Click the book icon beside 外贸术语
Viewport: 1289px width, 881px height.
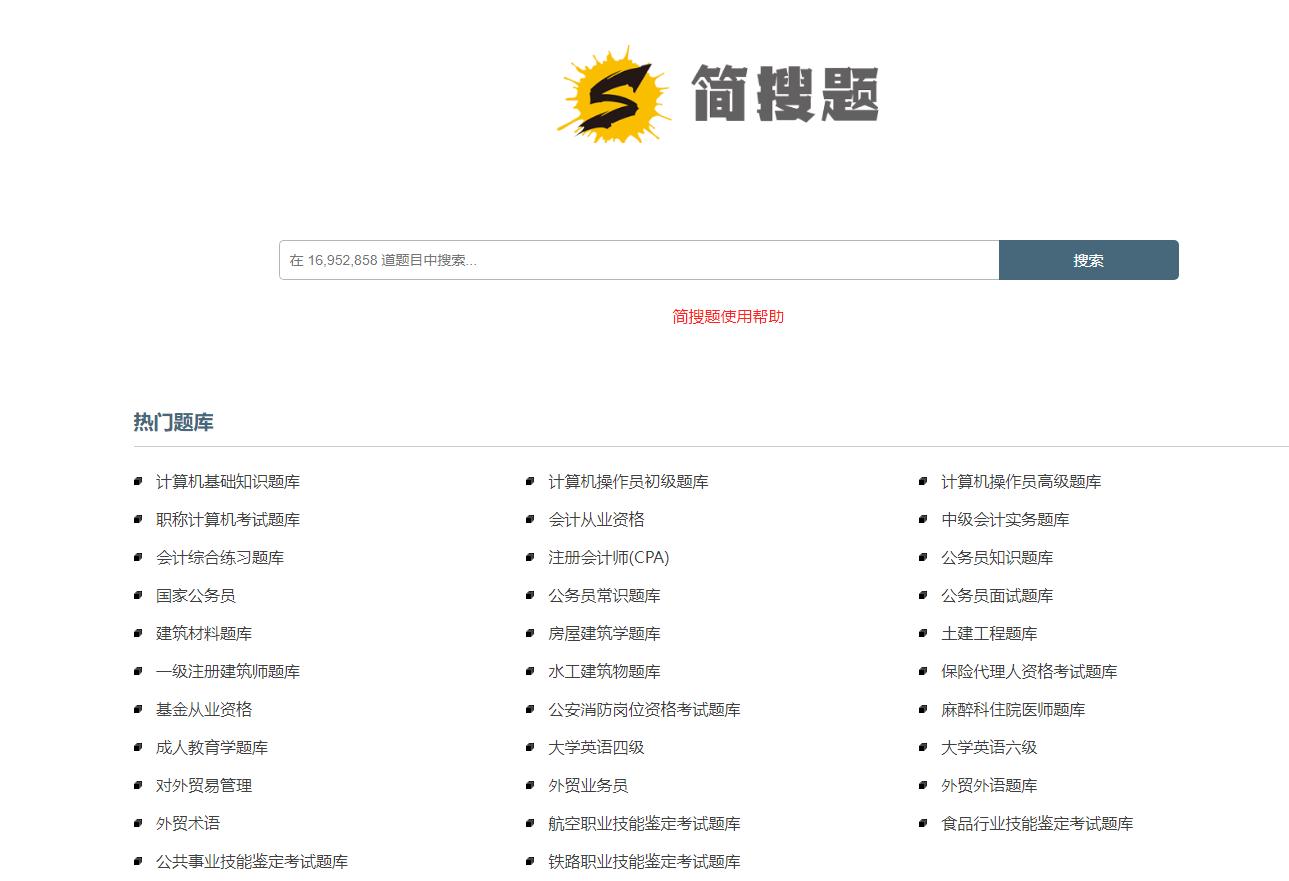(x=139, y=823)
